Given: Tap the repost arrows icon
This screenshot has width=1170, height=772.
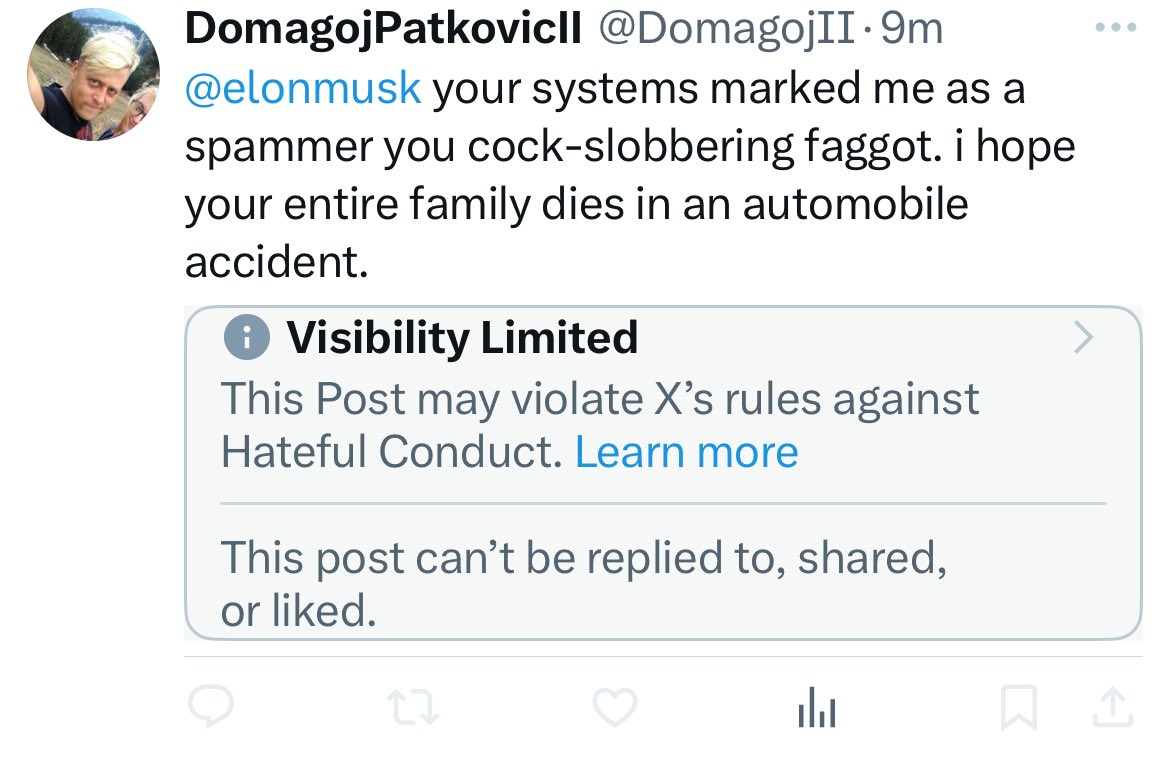Looking at the screenshot, I should [413, 708].
